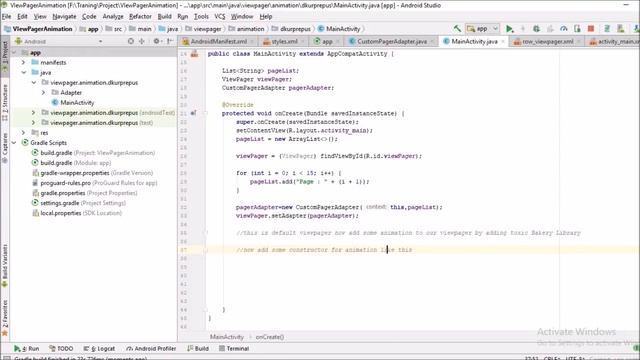Open the Project side tool window
The height and width of the screenshot is (360, 640).
point(5,56)
